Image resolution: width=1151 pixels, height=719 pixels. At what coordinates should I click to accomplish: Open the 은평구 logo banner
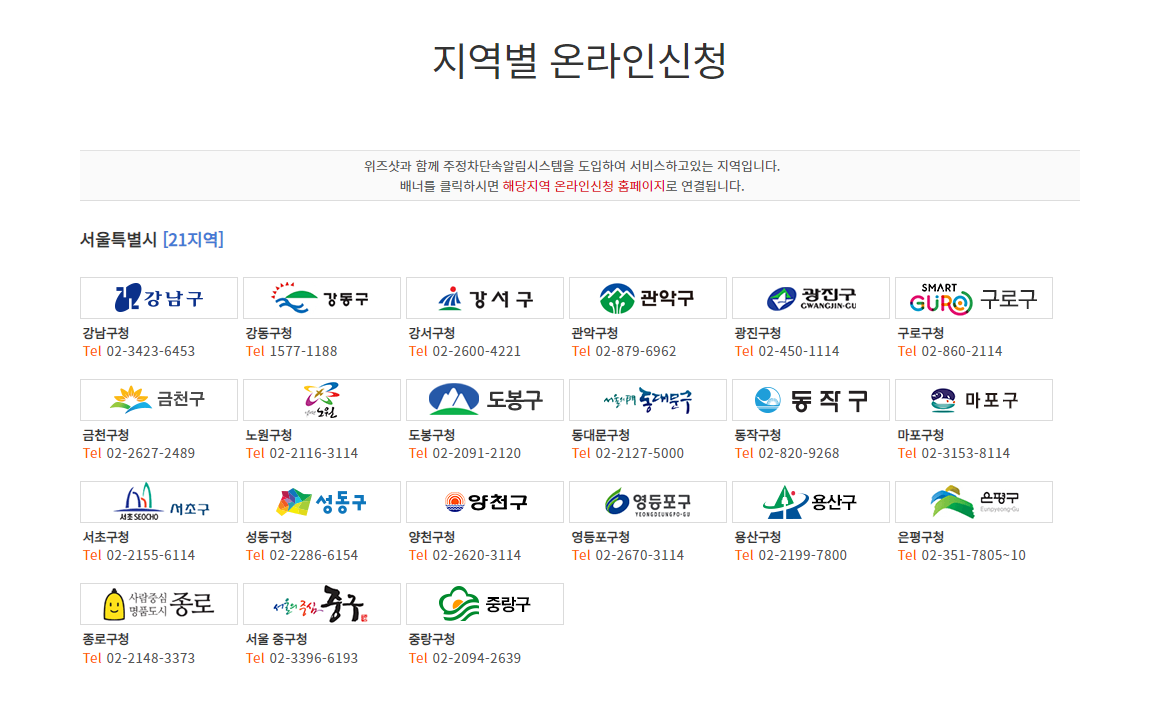coord(973,502)
